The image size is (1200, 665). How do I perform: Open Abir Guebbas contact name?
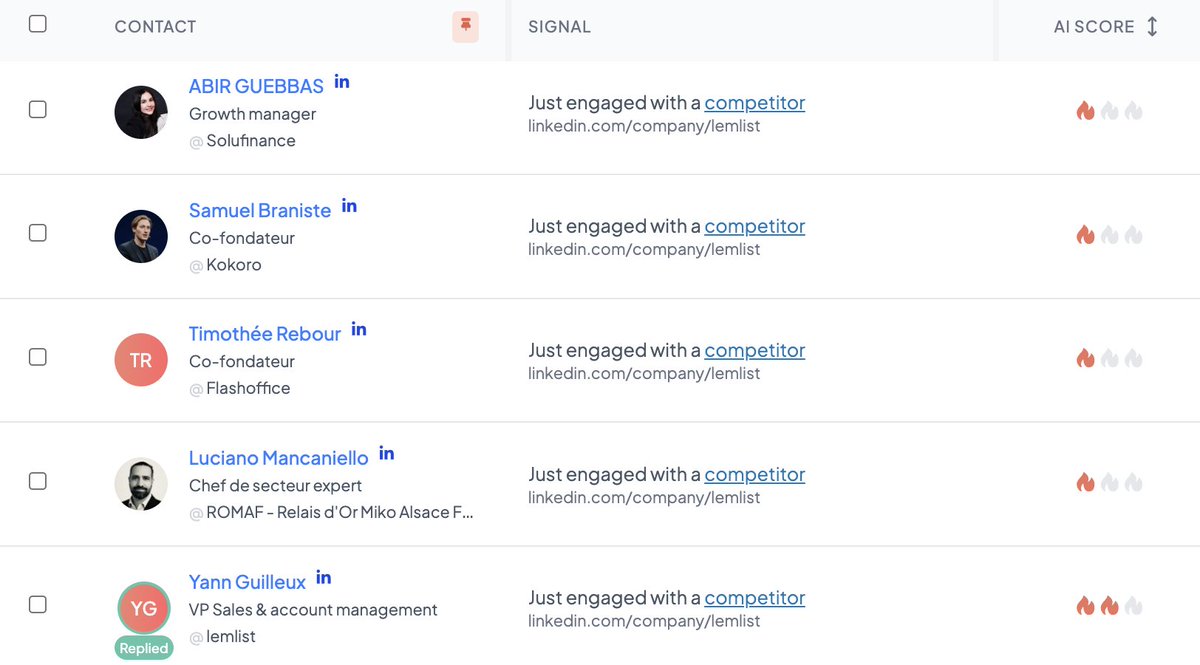coord(256,86)
